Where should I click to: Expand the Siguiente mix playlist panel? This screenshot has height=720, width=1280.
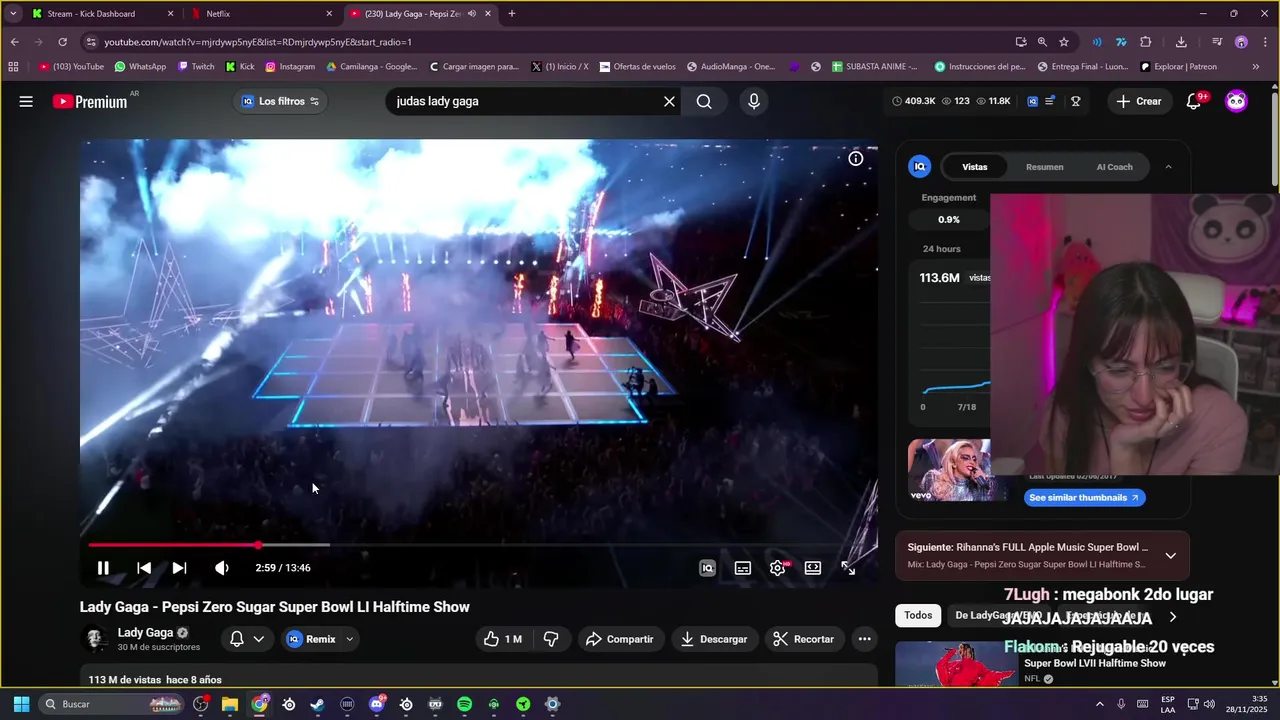point(1170,556)
